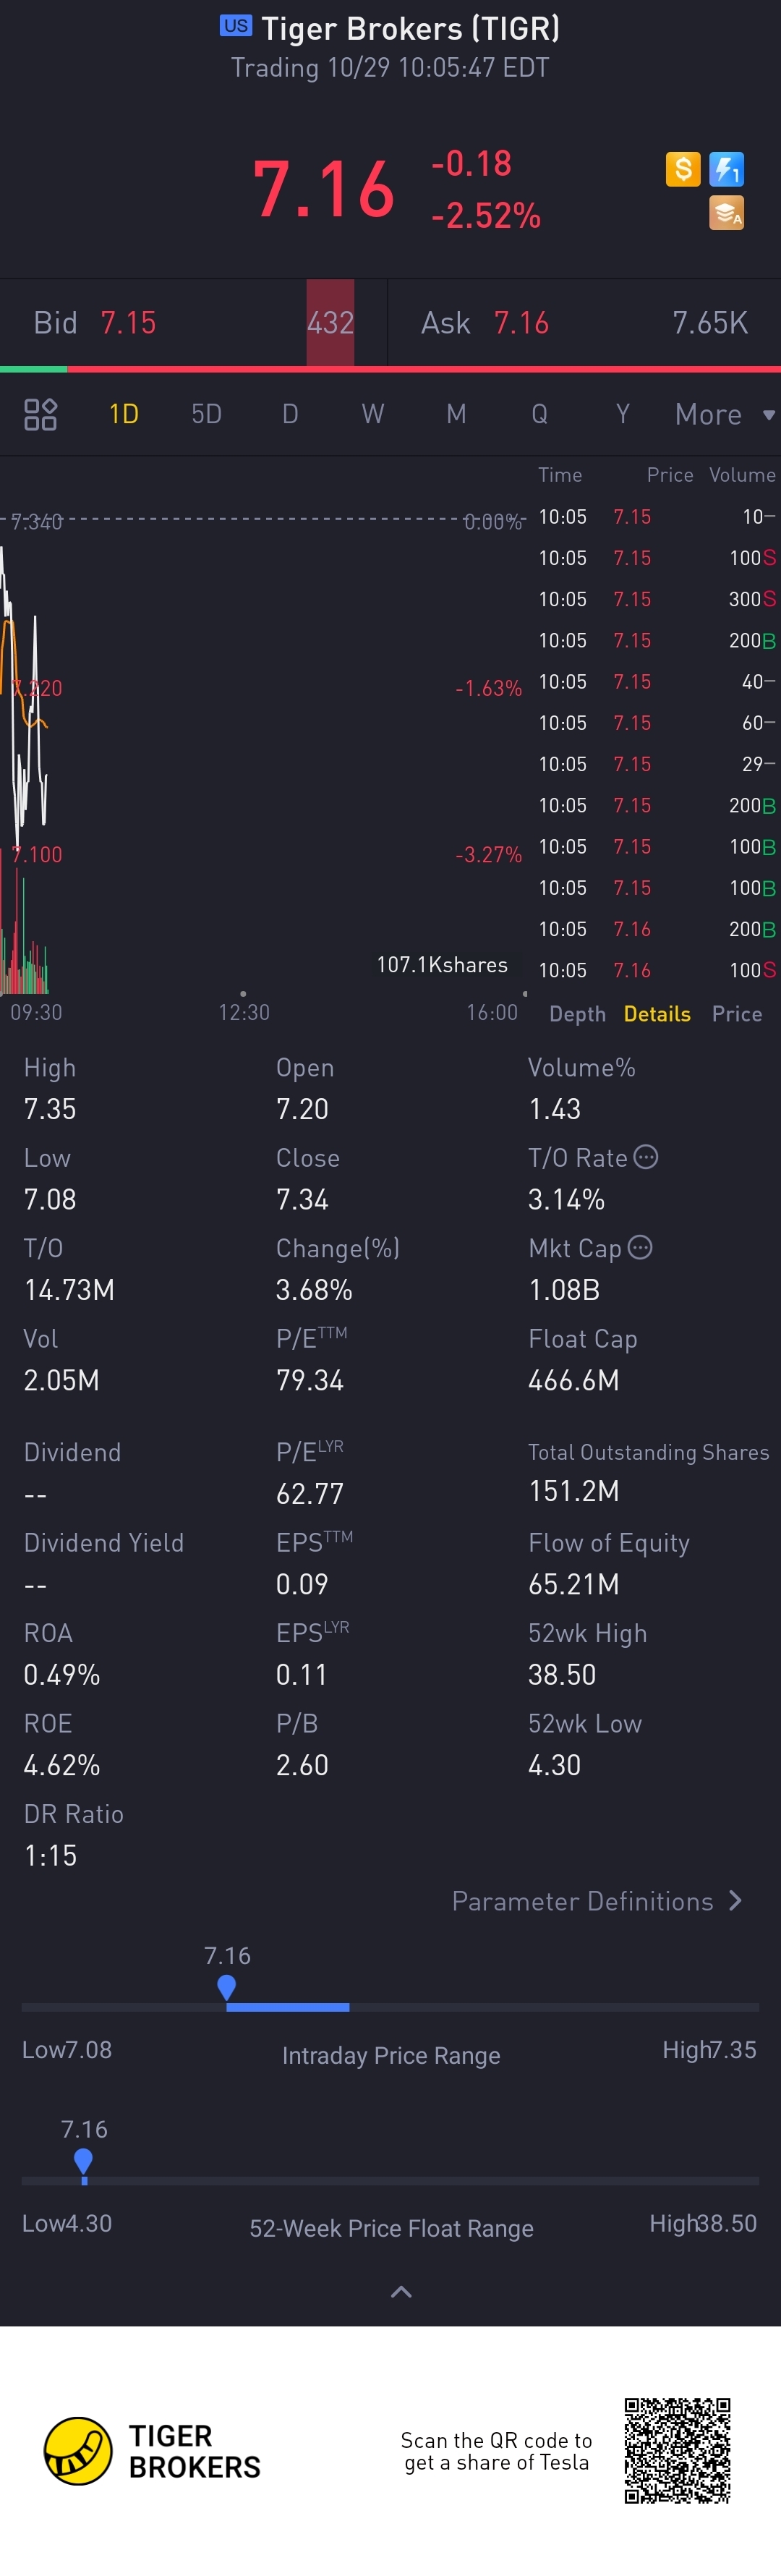Tap the T/O value 14.73M

pos(69,1290)
